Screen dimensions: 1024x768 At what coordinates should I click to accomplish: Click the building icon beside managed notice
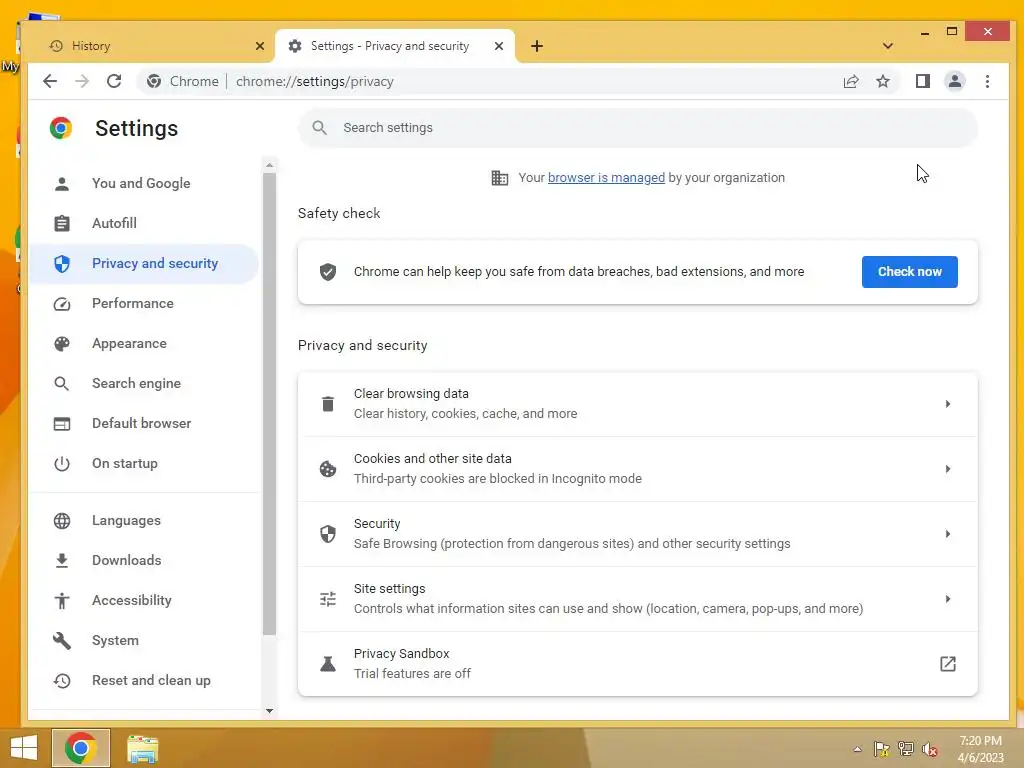tap(500, 178)
